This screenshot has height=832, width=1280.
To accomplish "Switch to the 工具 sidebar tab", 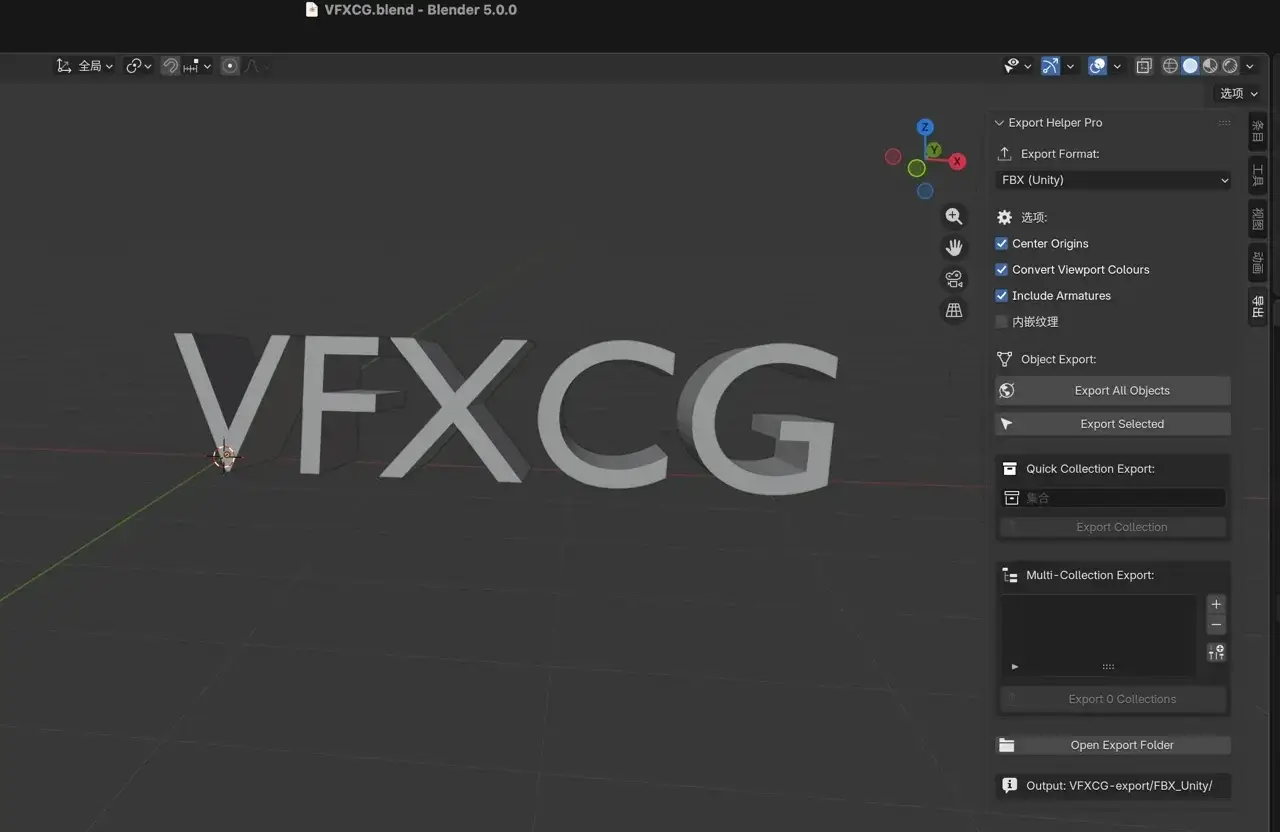I will point(1258,175).
